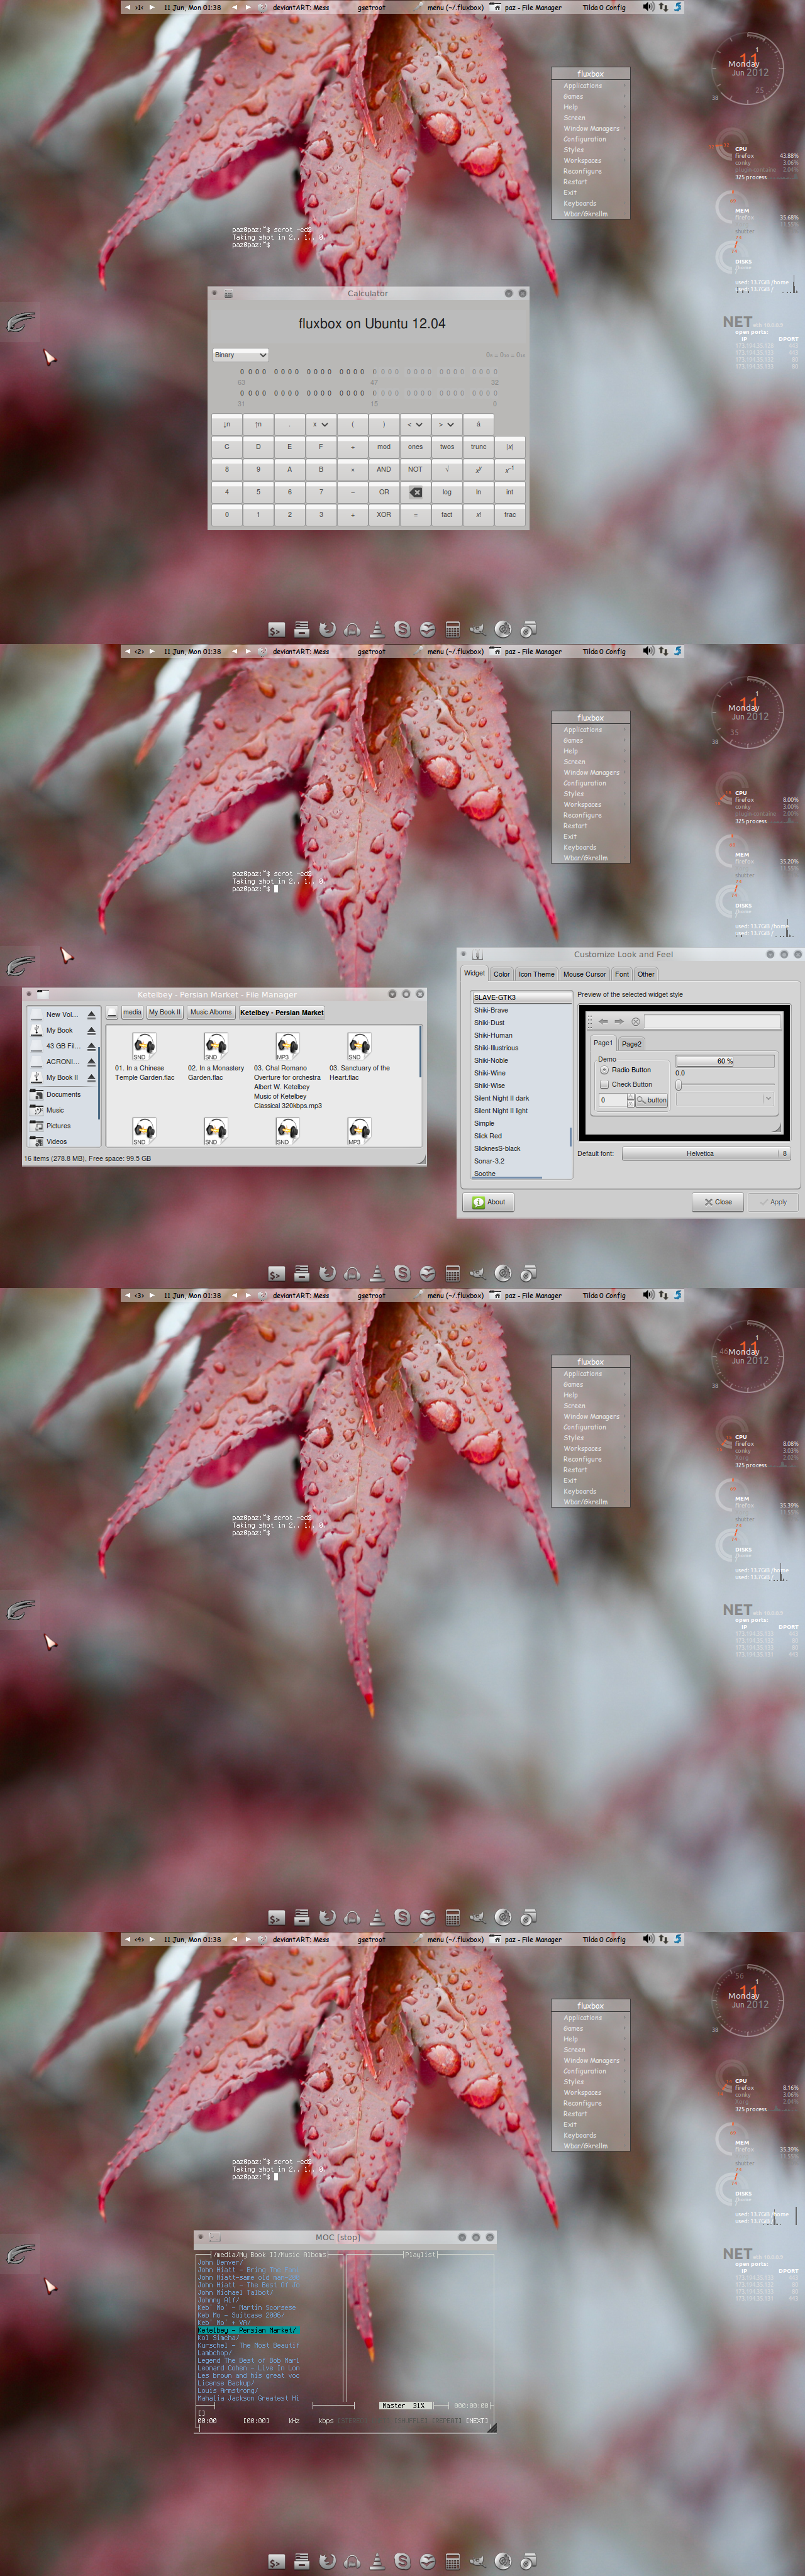Switch to the Font tab

click(x=622, y=974)
